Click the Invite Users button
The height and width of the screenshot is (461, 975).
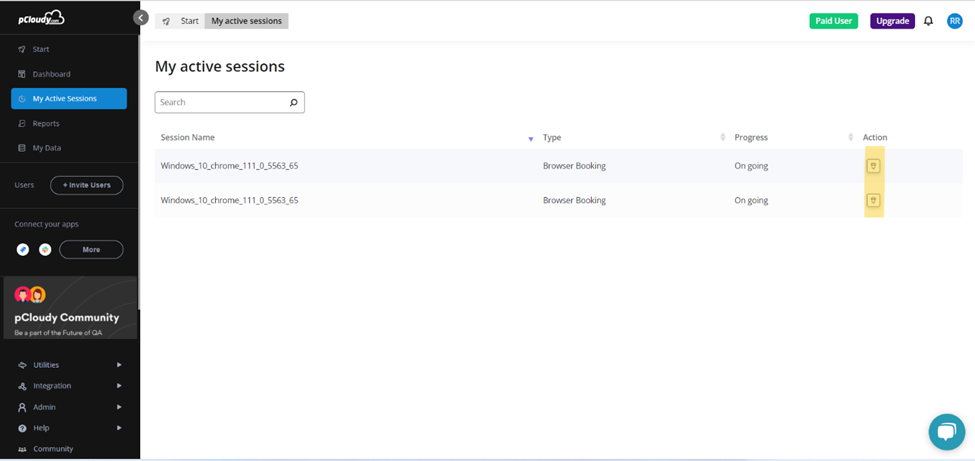(86, 185)
